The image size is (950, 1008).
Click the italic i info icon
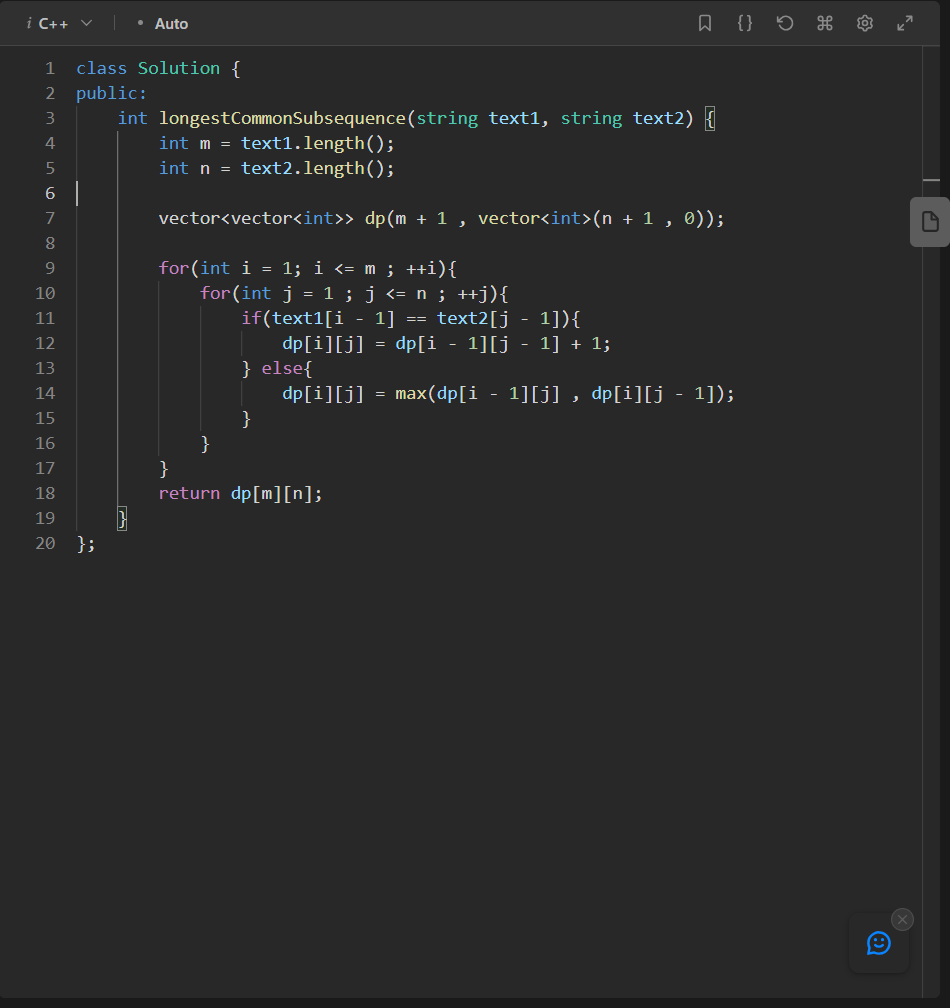(x=29, y=24)
